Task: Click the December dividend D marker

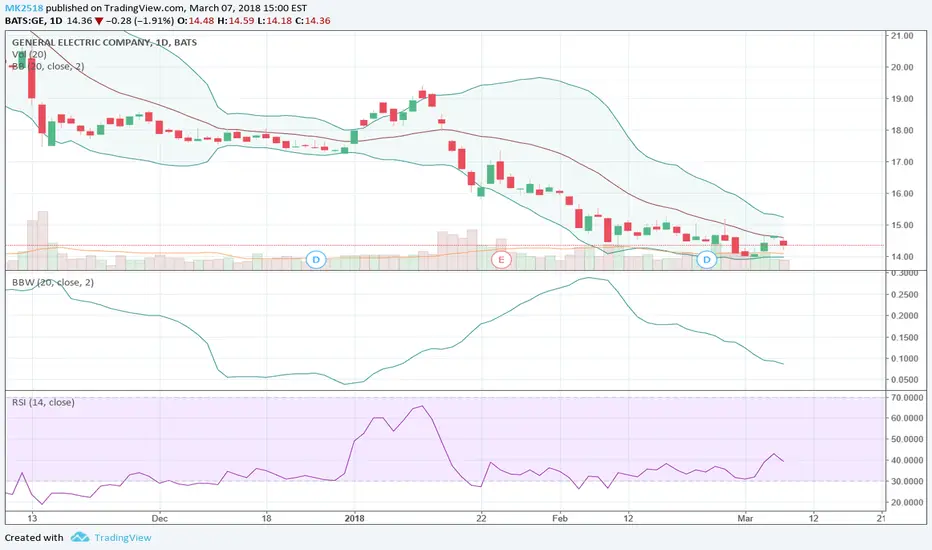Action: click(x=316, y=260)
